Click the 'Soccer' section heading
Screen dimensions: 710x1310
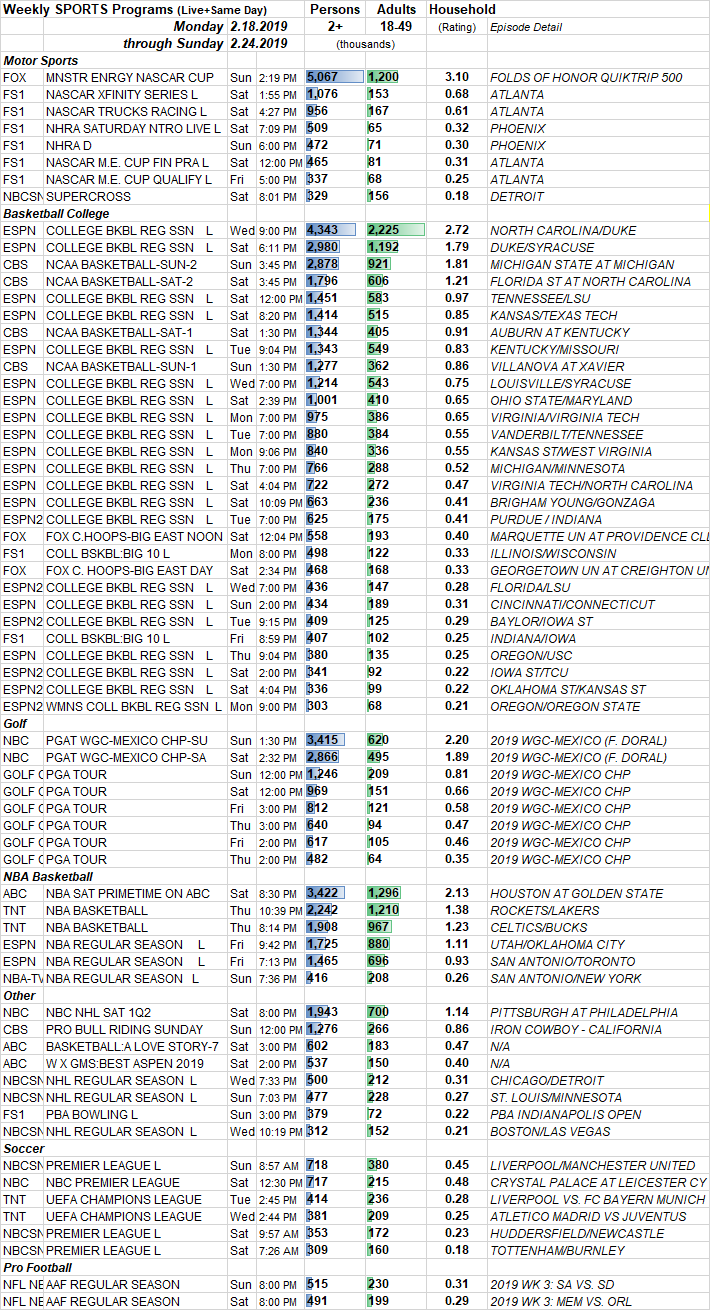23,1148
